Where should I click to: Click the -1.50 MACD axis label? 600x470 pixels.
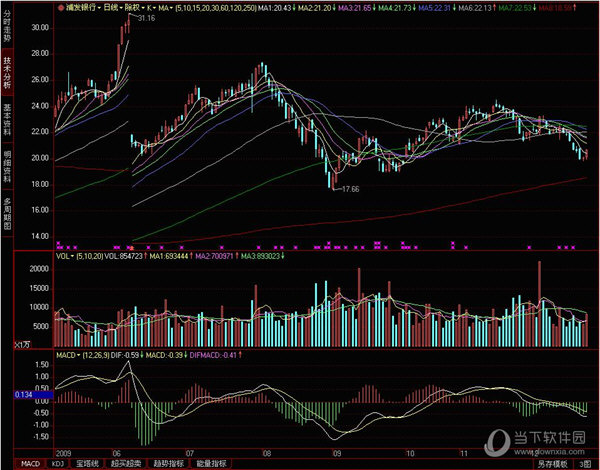point(41,437)
